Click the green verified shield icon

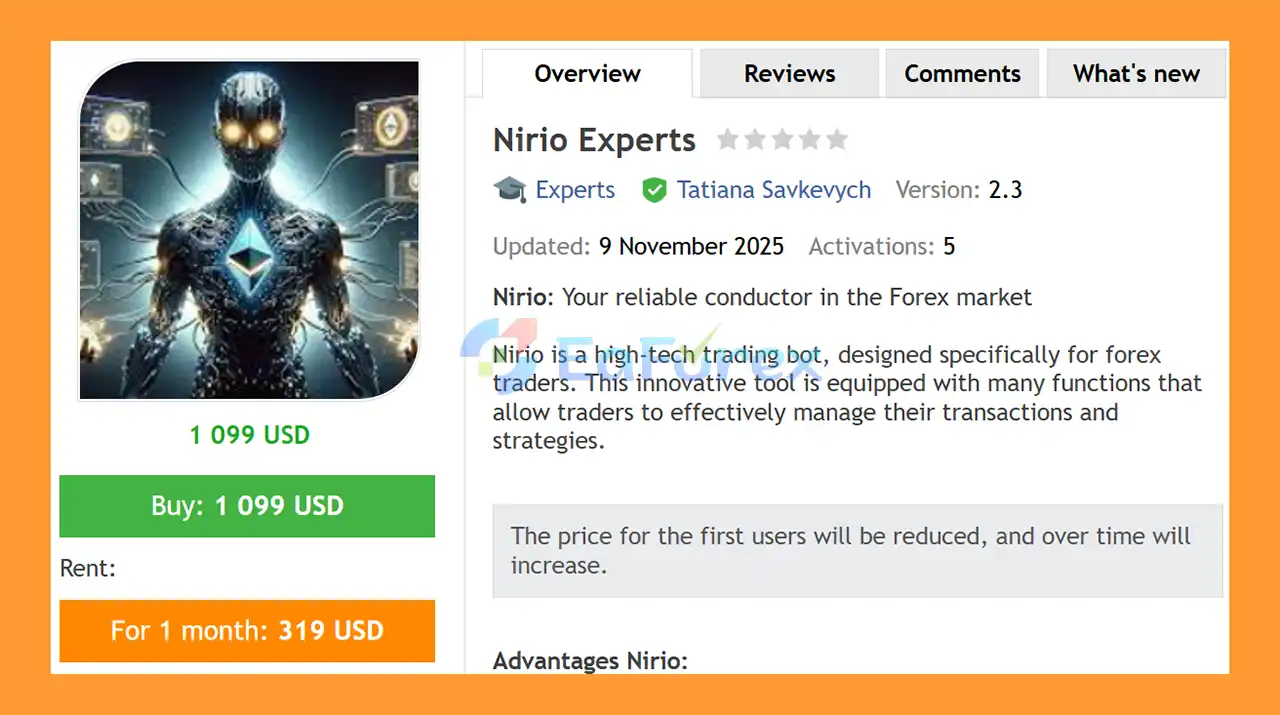pyautogui.click(x=654, y=190)
